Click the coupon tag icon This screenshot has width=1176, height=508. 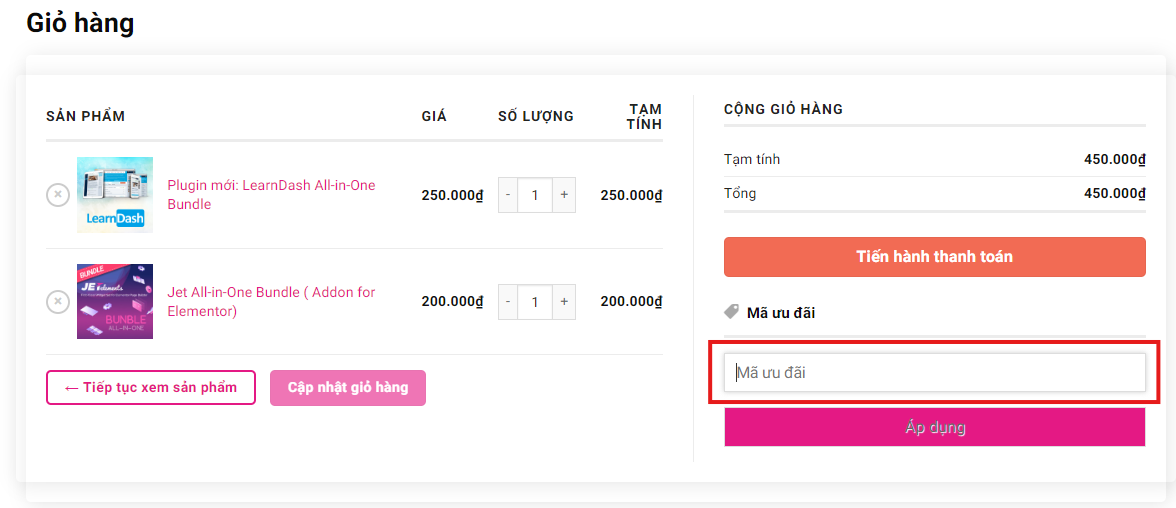click(x=731, y=312)
